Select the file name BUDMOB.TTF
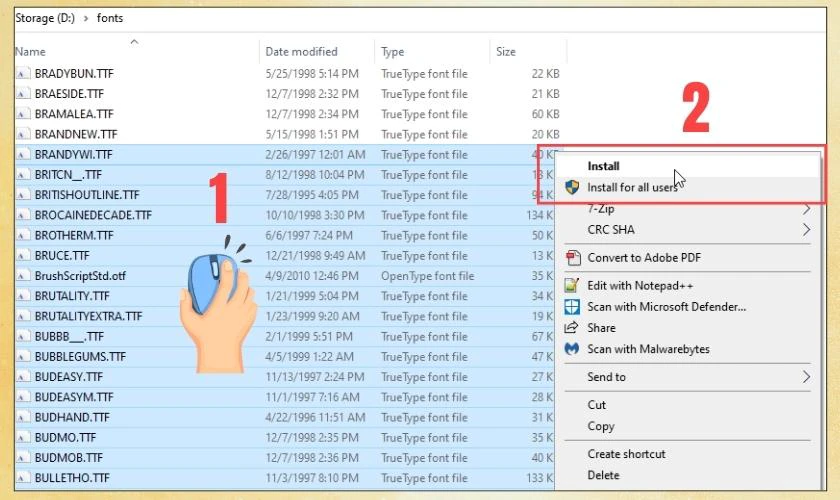This screenshot has width=840, height=500. pyautogui.click(x=69, y=458)
